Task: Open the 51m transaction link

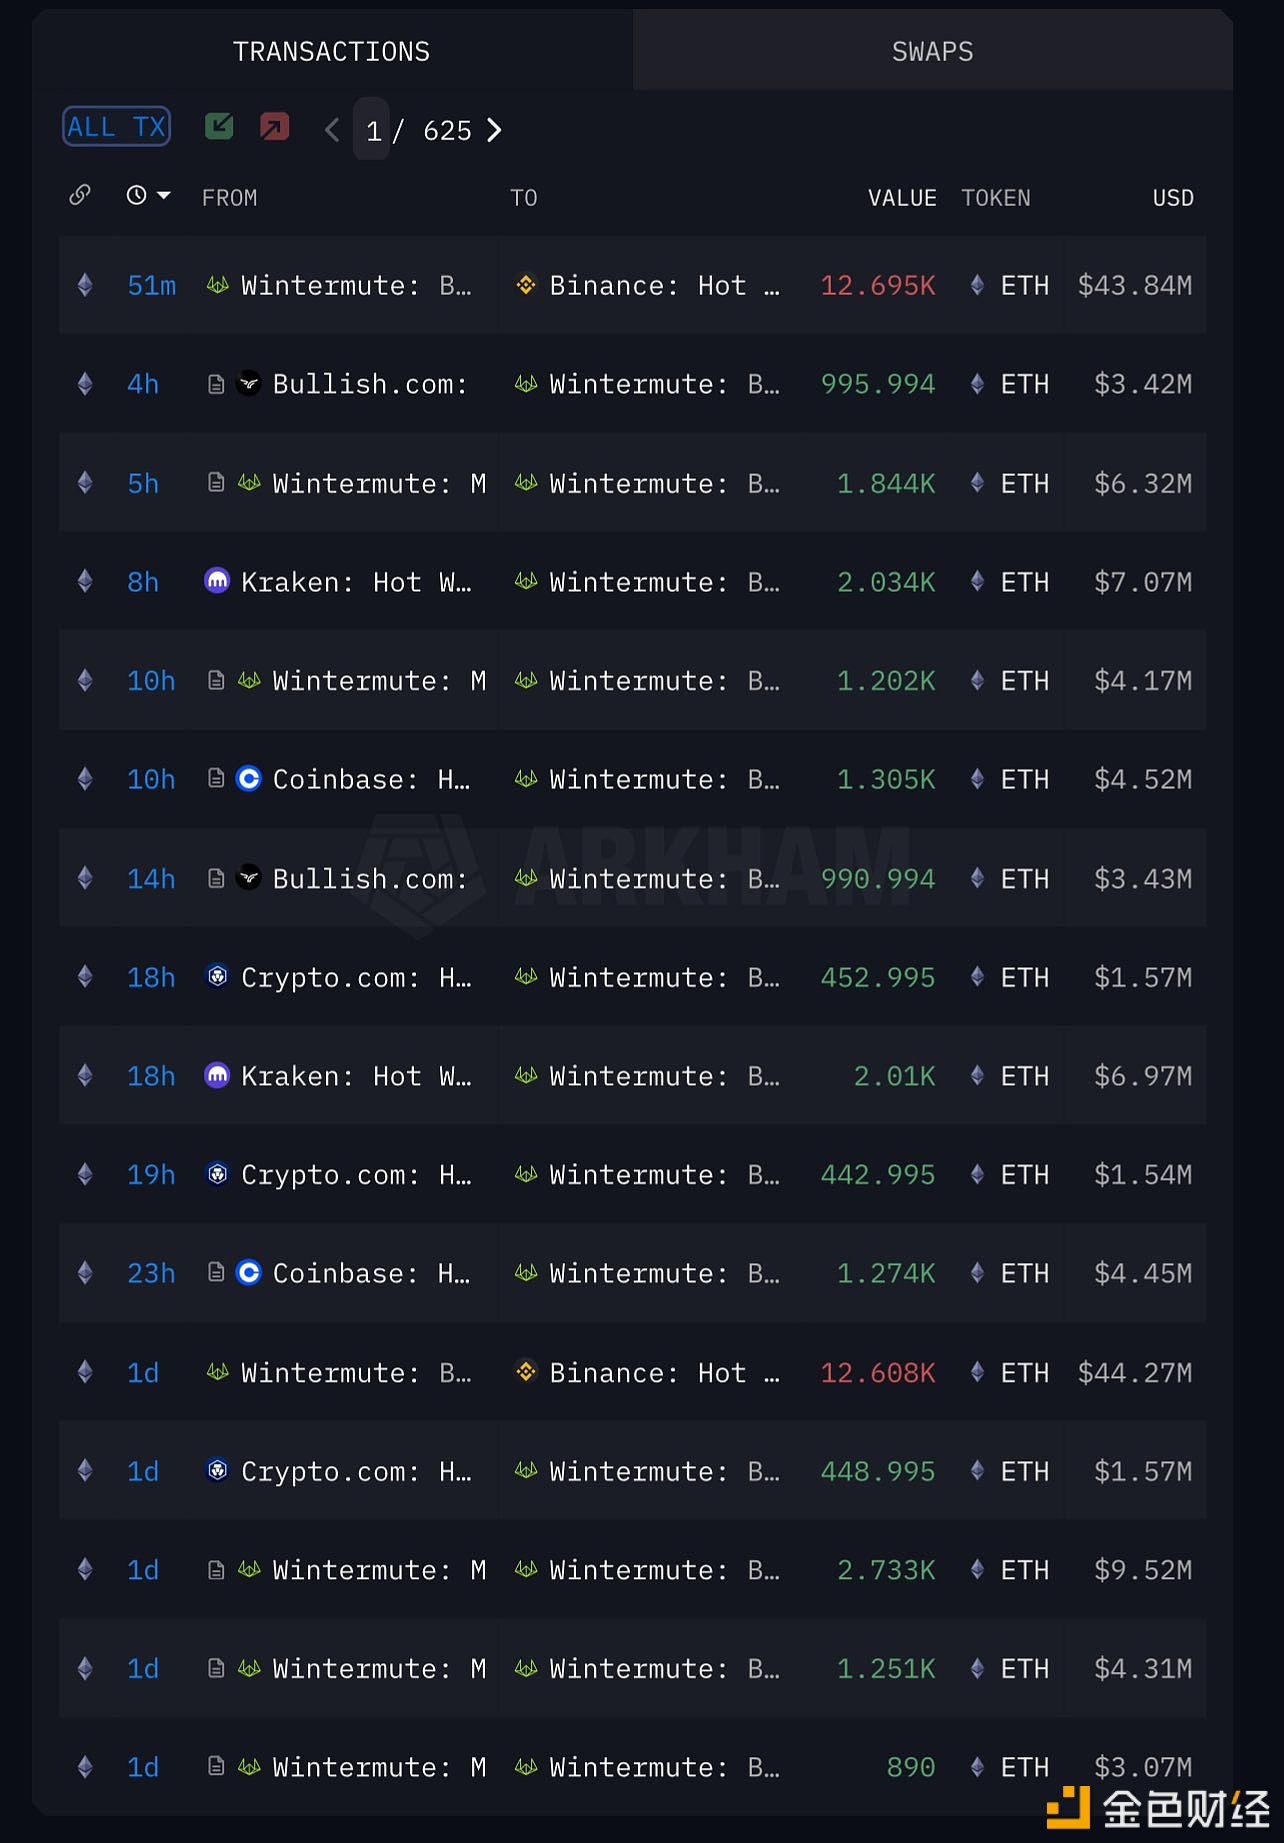Action: tap(151, 286)
